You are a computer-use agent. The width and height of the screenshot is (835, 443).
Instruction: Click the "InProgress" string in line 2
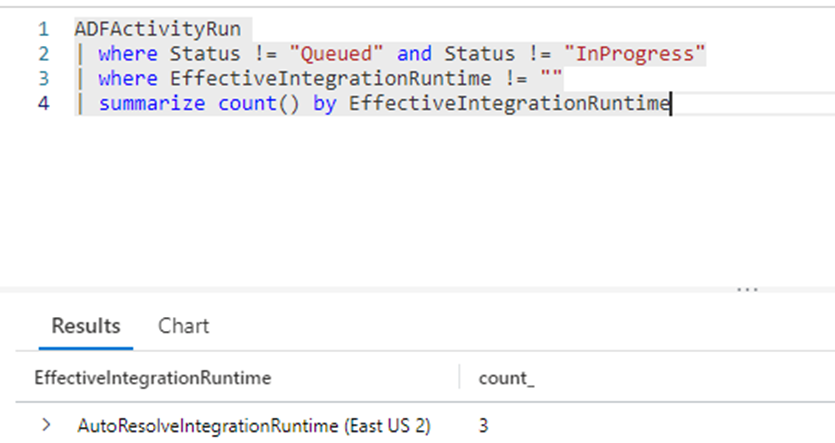[635, 54]
